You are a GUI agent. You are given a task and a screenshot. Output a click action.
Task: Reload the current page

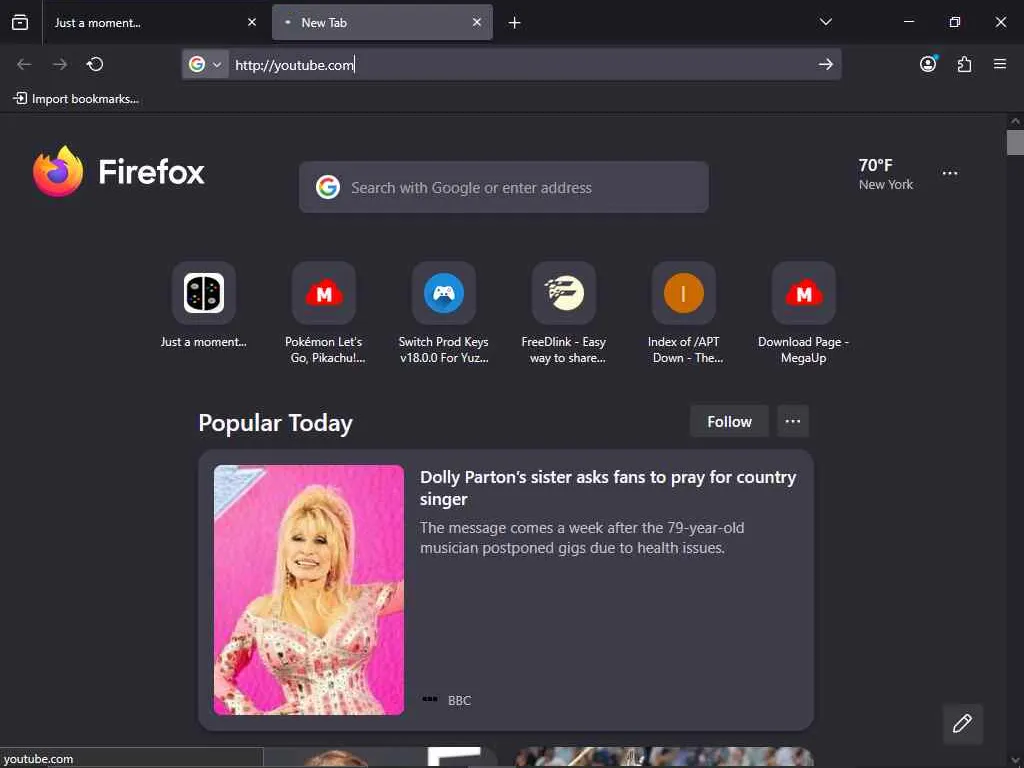[95, 64]
